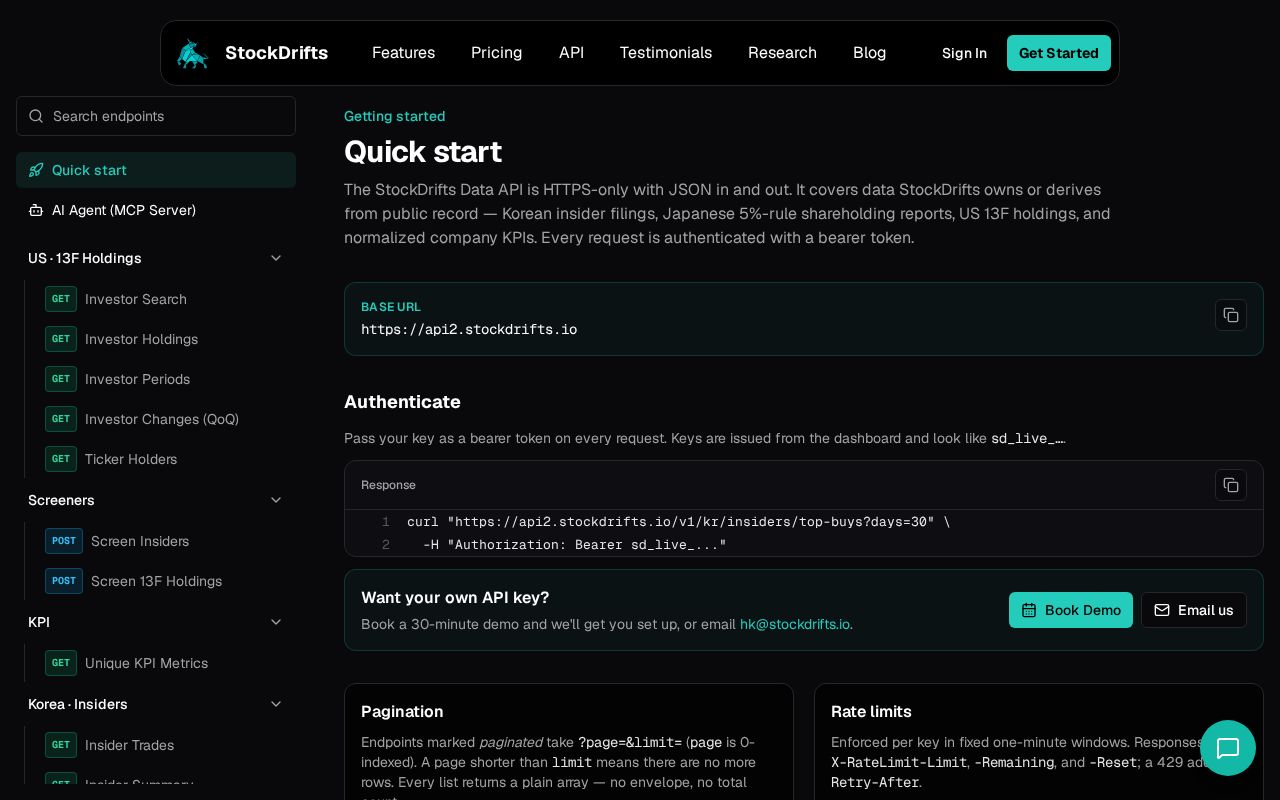The height and width of the screenshot is (800, 1280).
Task: Click the Book Demo button
Action: (x=1071, y=610)
